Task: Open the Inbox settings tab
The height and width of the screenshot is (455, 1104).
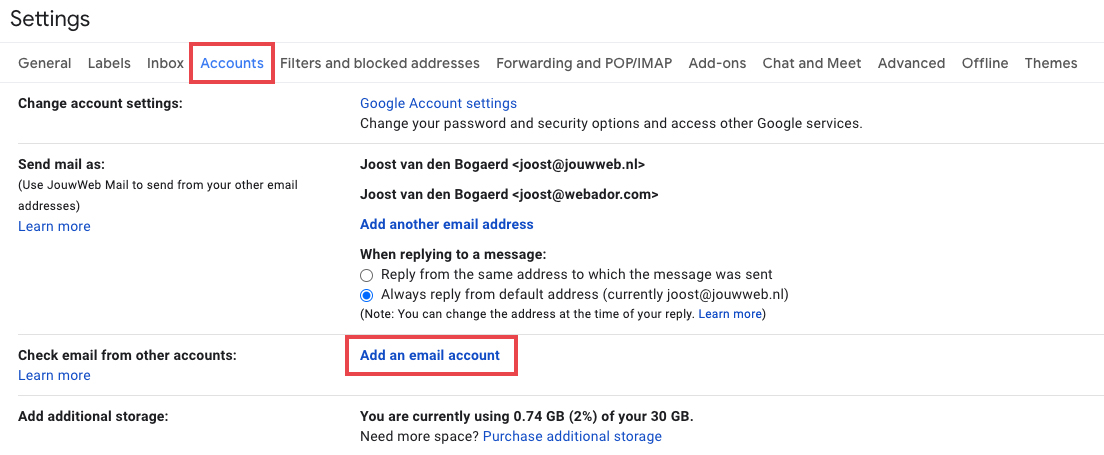Action: (x=165, y=63)
